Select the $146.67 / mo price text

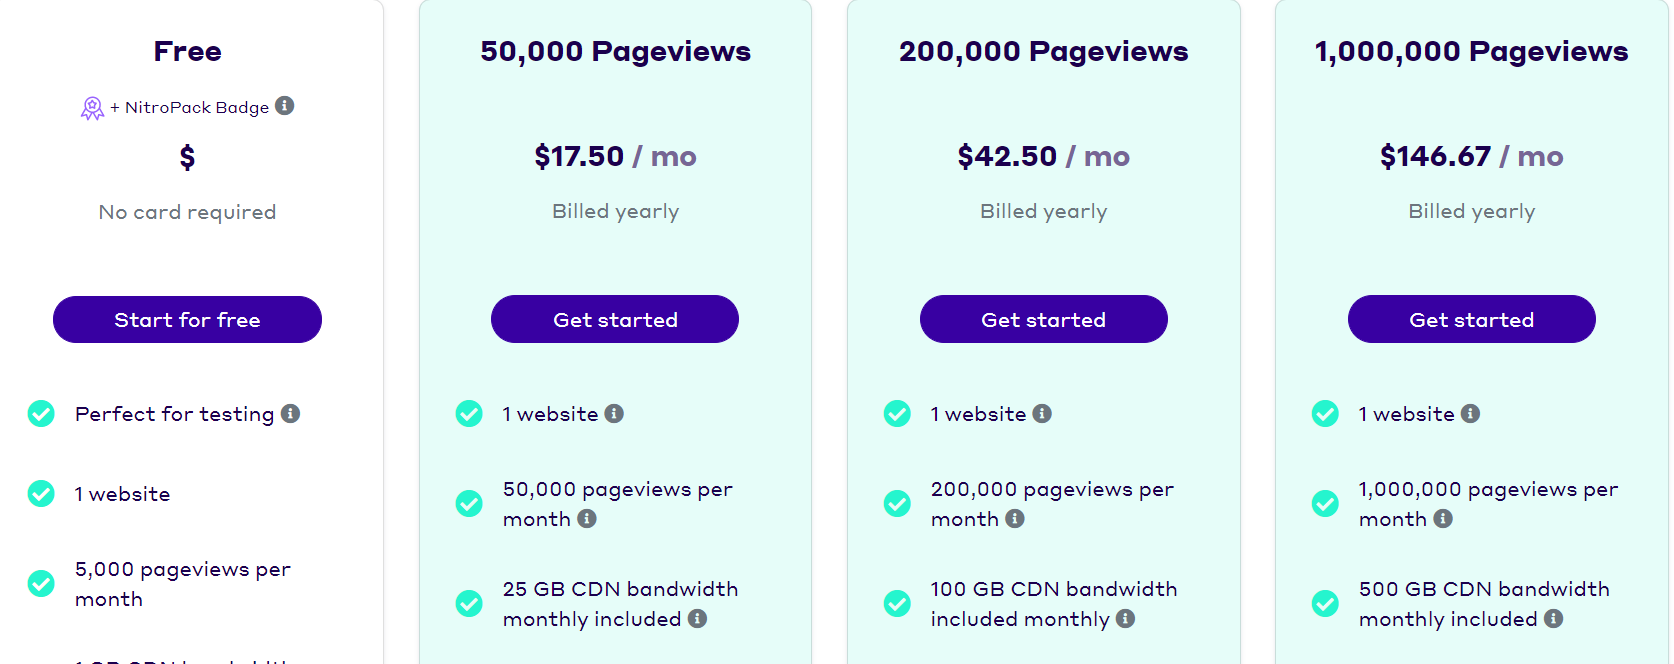click(x=1471, y=157)
